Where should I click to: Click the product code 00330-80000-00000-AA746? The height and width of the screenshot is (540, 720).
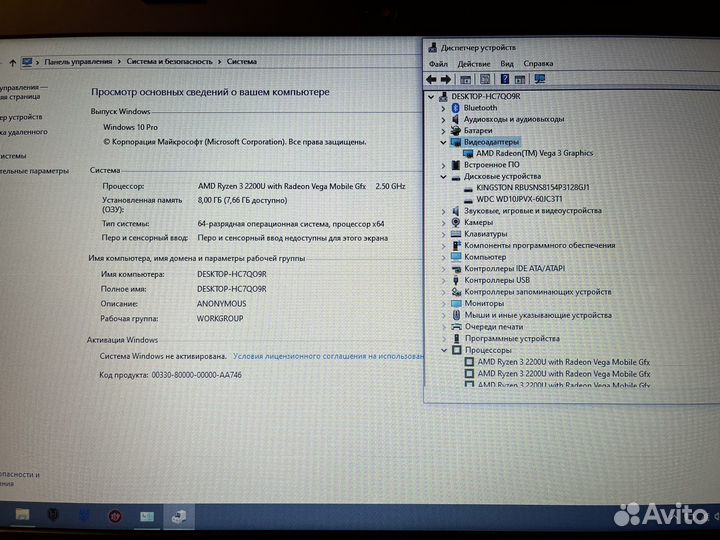[197, 375]
